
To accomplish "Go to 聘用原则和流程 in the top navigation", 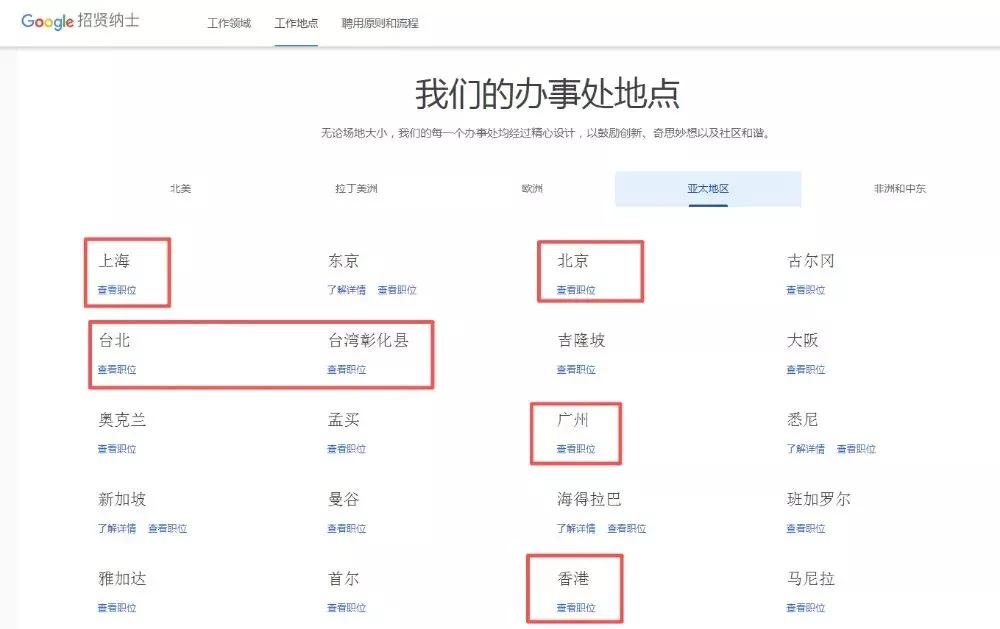I will 380,23.
